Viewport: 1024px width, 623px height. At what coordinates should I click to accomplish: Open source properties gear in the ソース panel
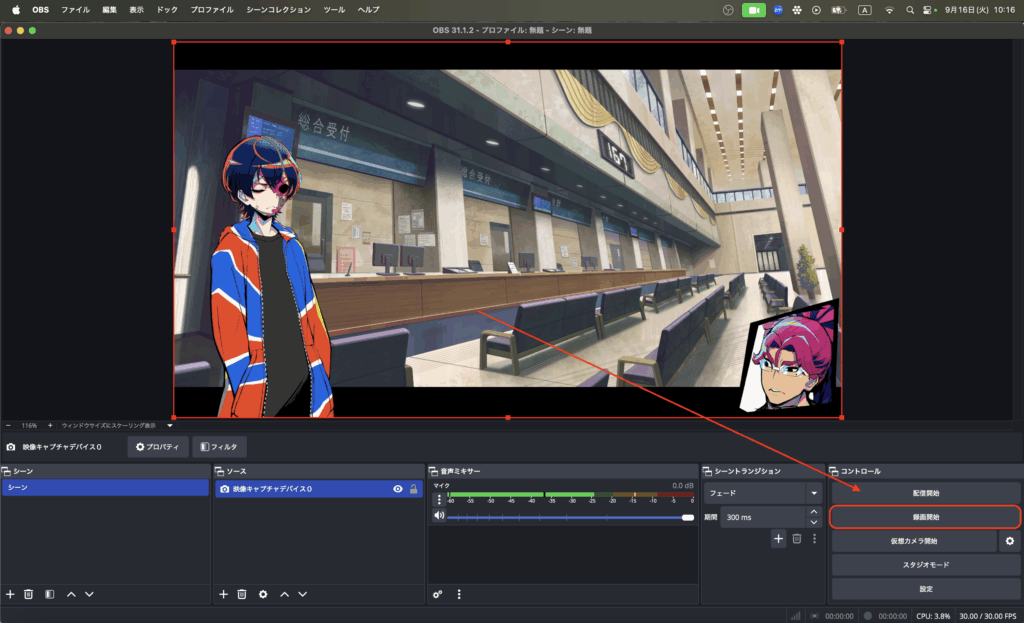263,594
